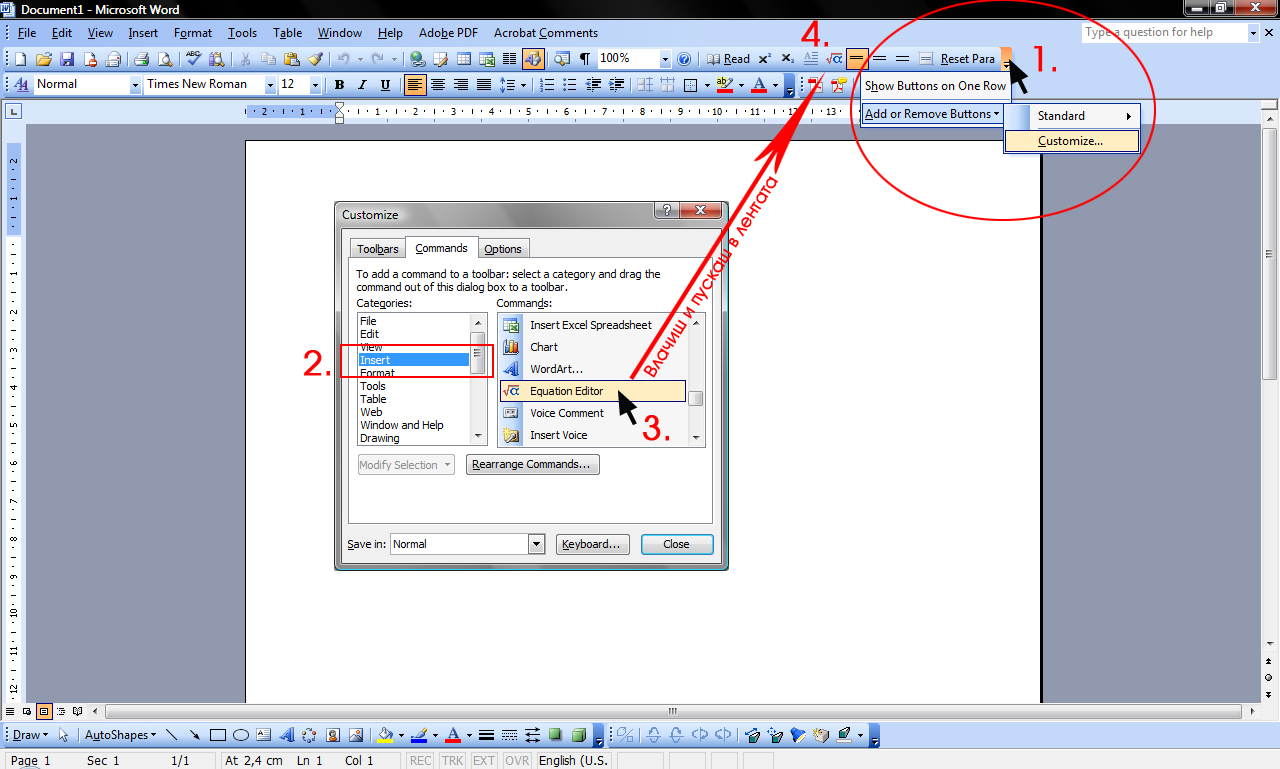Select the Oval tool in the Drawing toolbar
The width and height of the screenshot is (1280, 769).
[240, 735]
